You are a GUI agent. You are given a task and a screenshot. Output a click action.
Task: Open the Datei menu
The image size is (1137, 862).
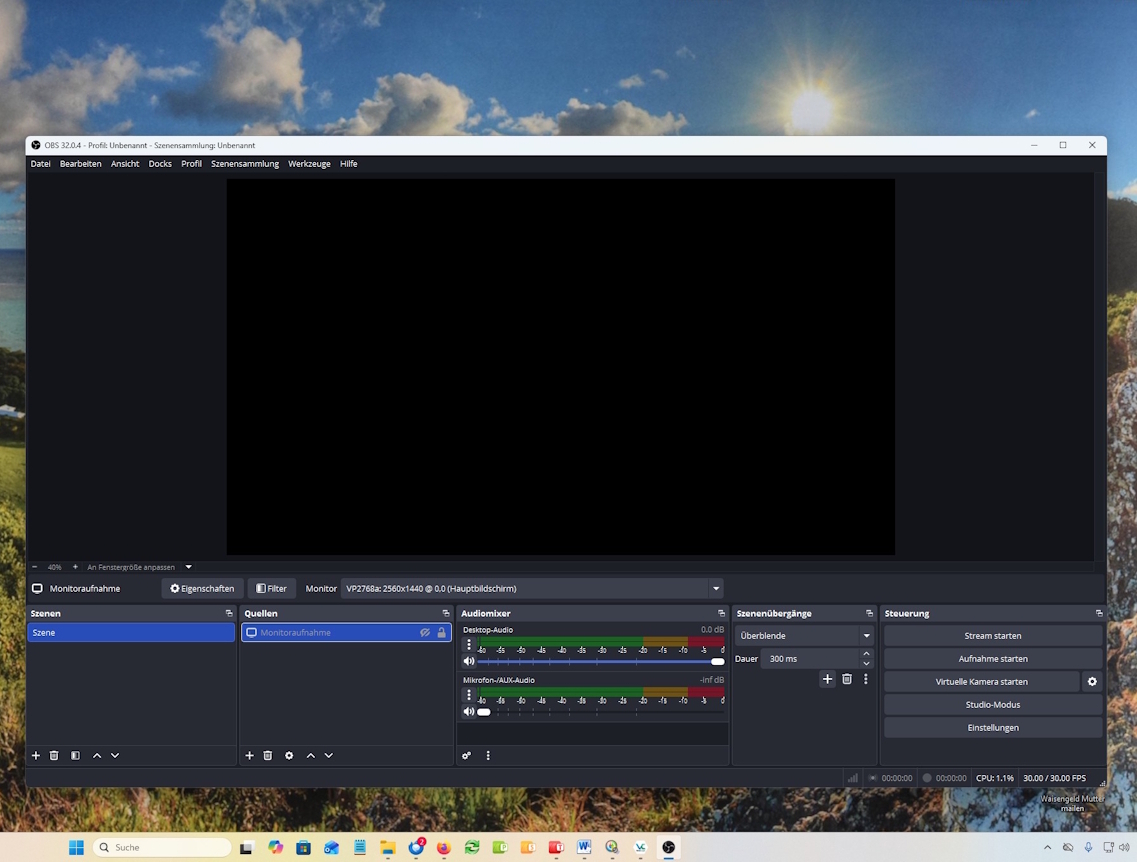[41, 164]
